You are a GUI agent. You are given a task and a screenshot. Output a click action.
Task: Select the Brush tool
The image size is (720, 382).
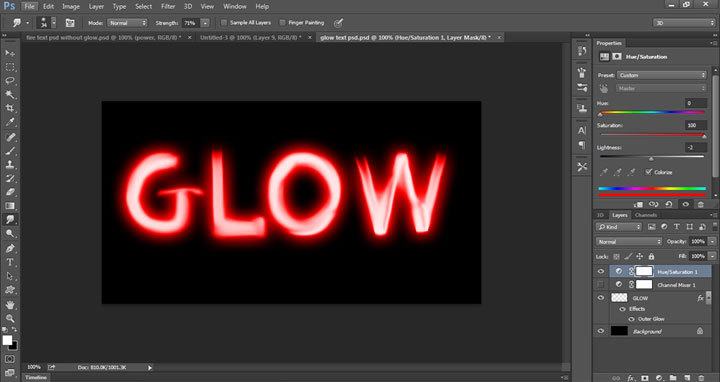10,151
